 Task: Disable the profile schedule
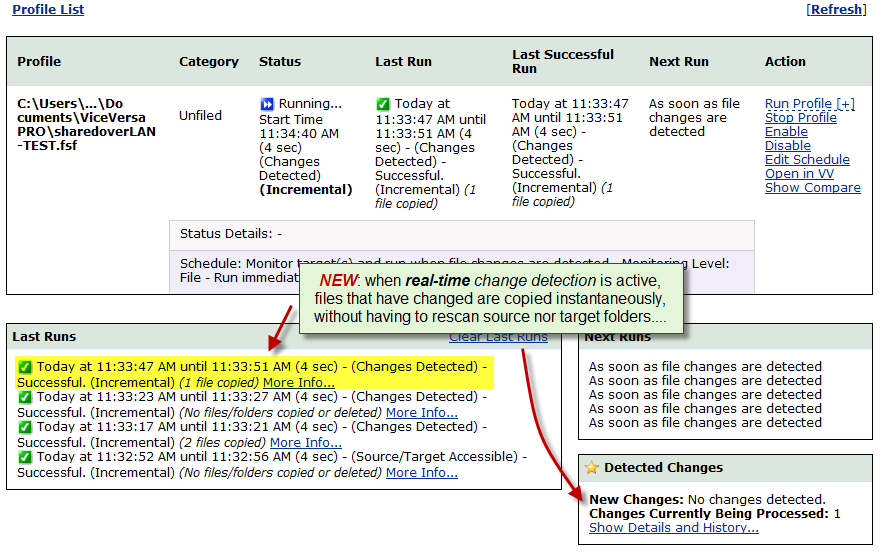[x=788, y=146]
